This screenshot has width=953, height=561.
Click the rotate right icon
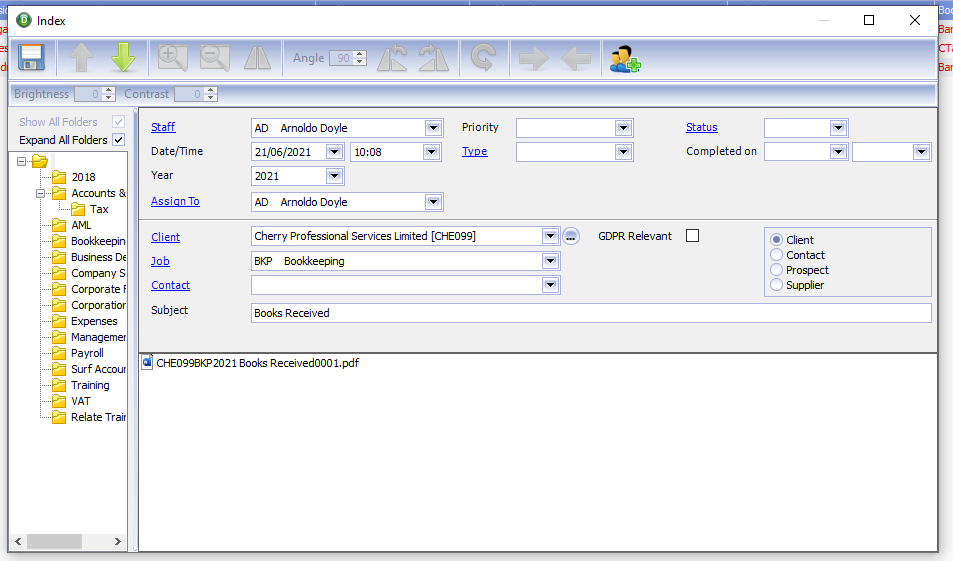434,58
